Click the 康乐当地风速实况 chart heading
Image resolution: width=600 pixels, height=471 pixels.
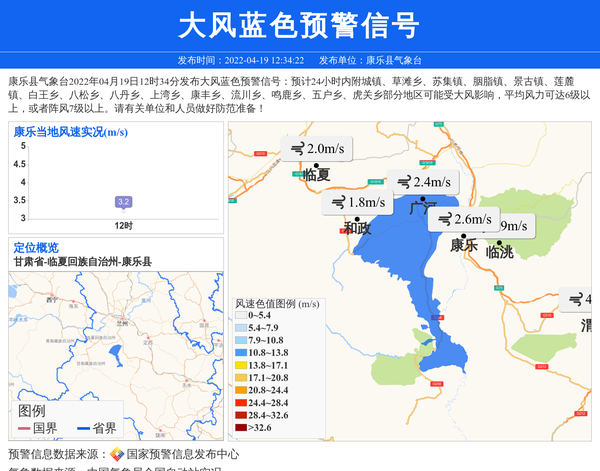coord(70,131)
